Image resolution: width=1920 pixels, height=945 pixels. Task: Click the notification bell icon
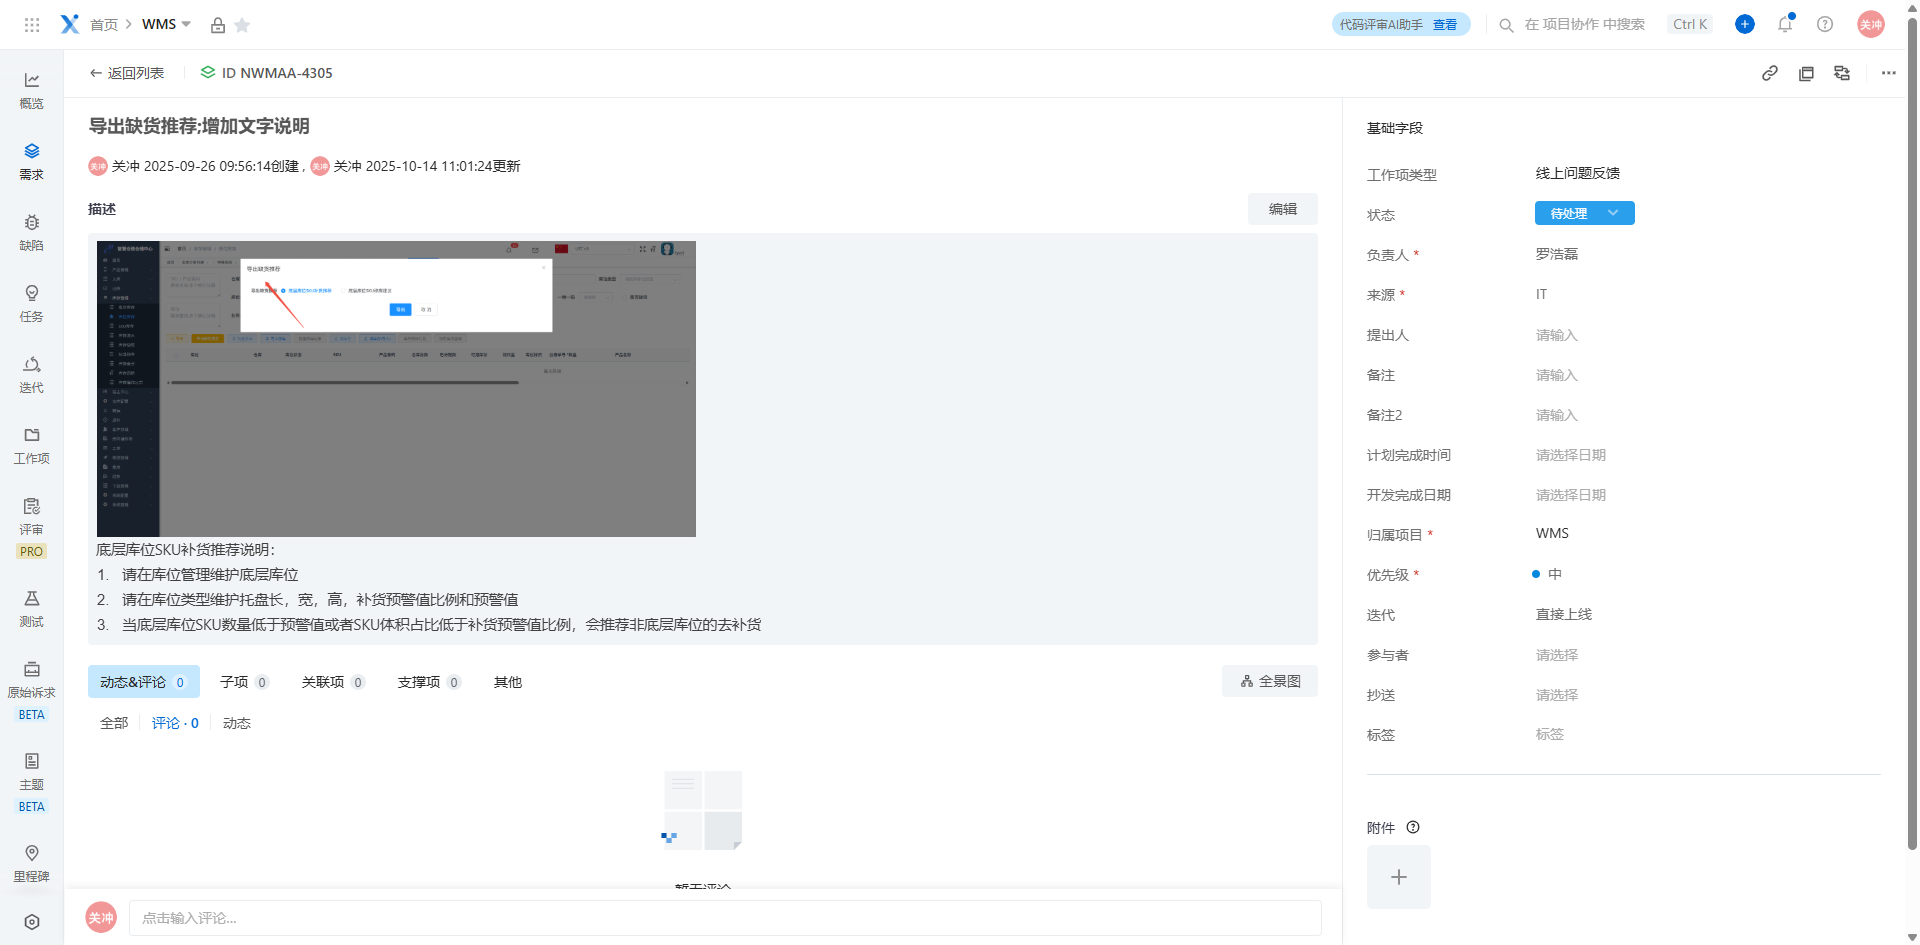[1785, 24]
